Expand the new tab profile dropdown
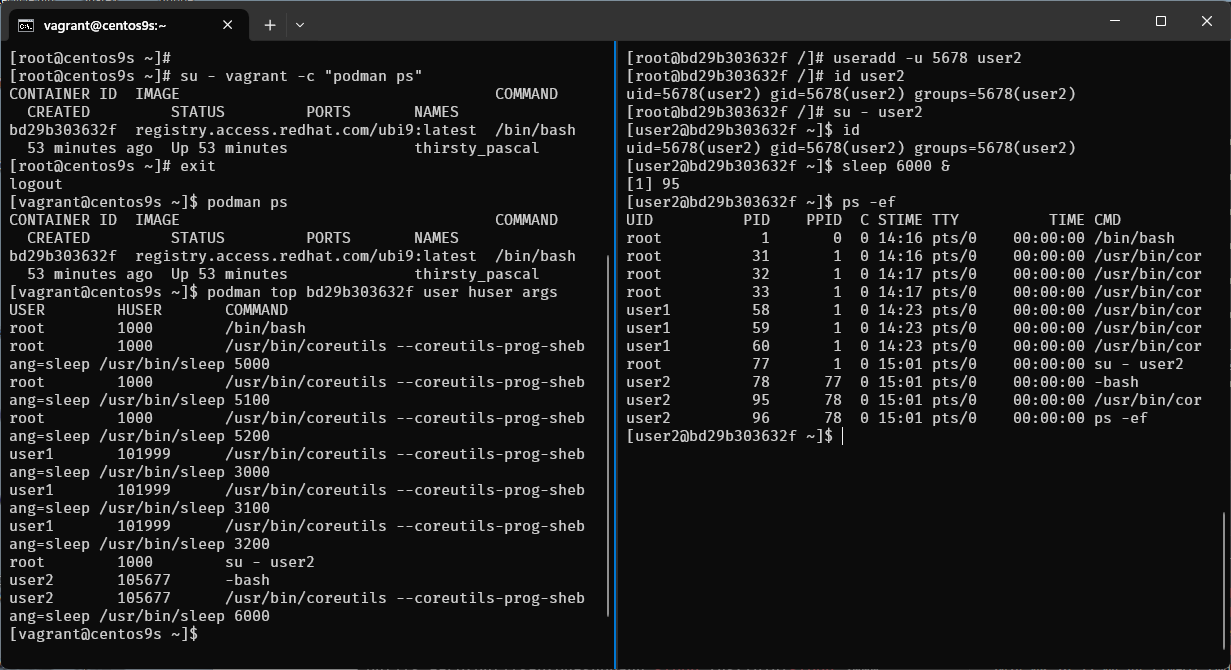Screen dimensions: 1231x670 300,25
